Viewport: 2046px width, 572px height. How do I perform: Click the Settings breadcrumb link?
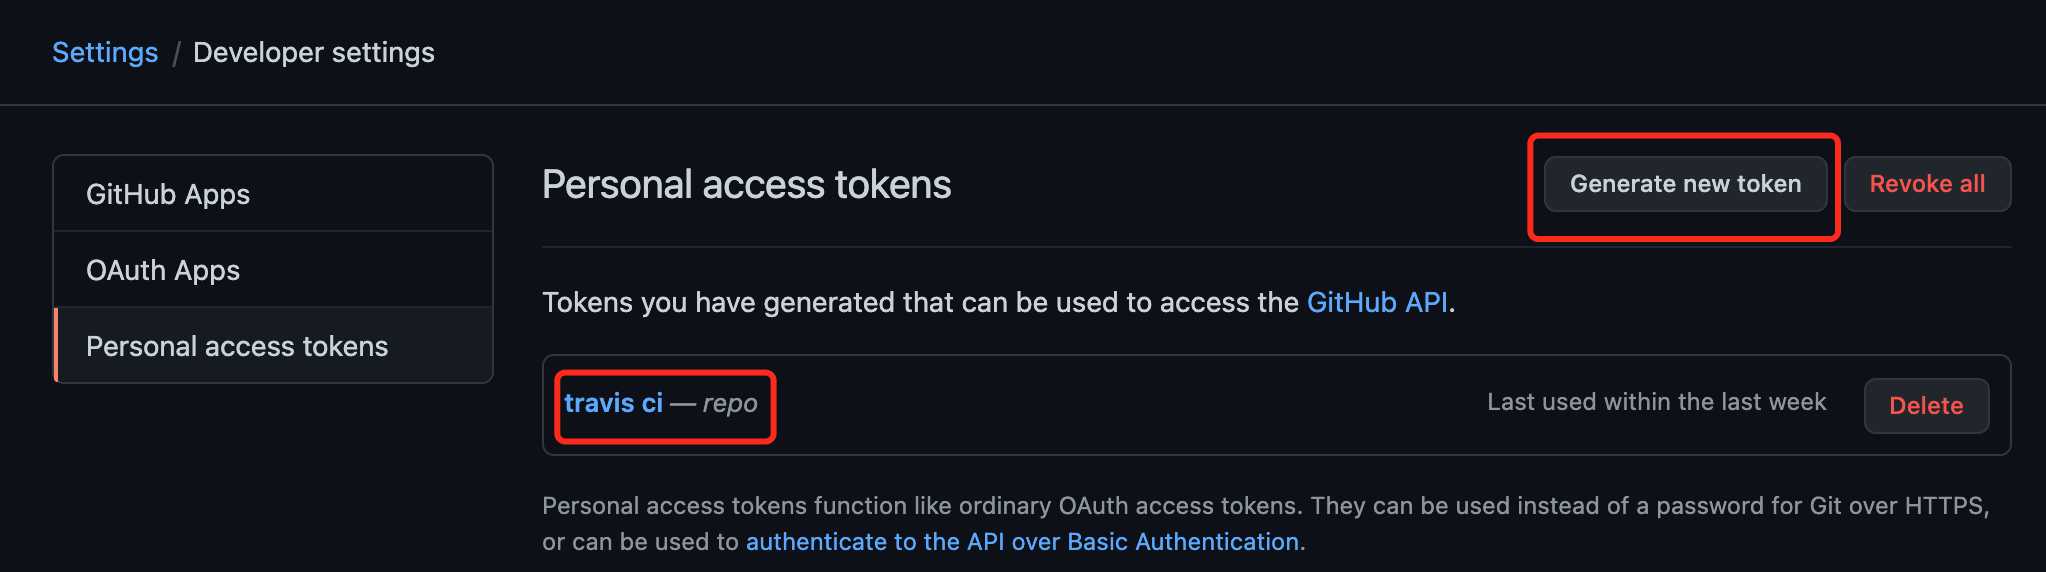[105, 52]
